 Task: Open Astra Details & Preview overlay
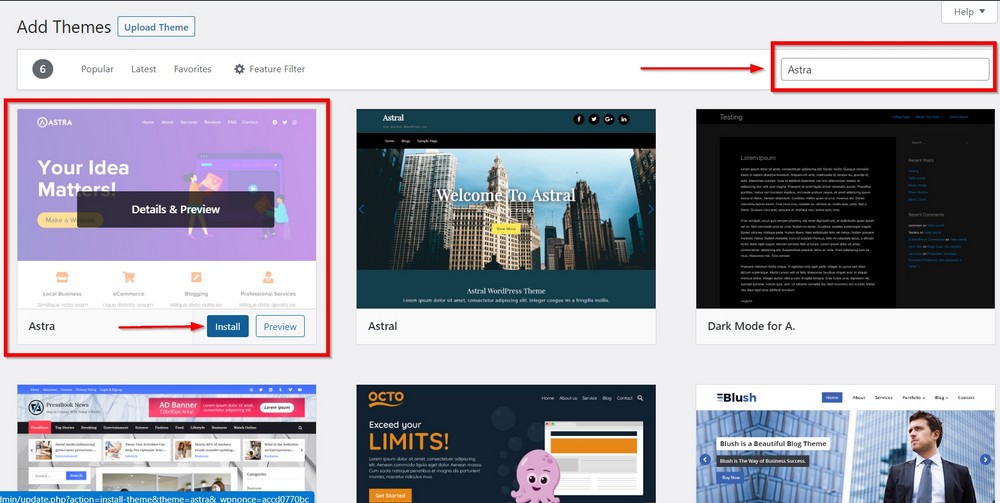point(175,209)
